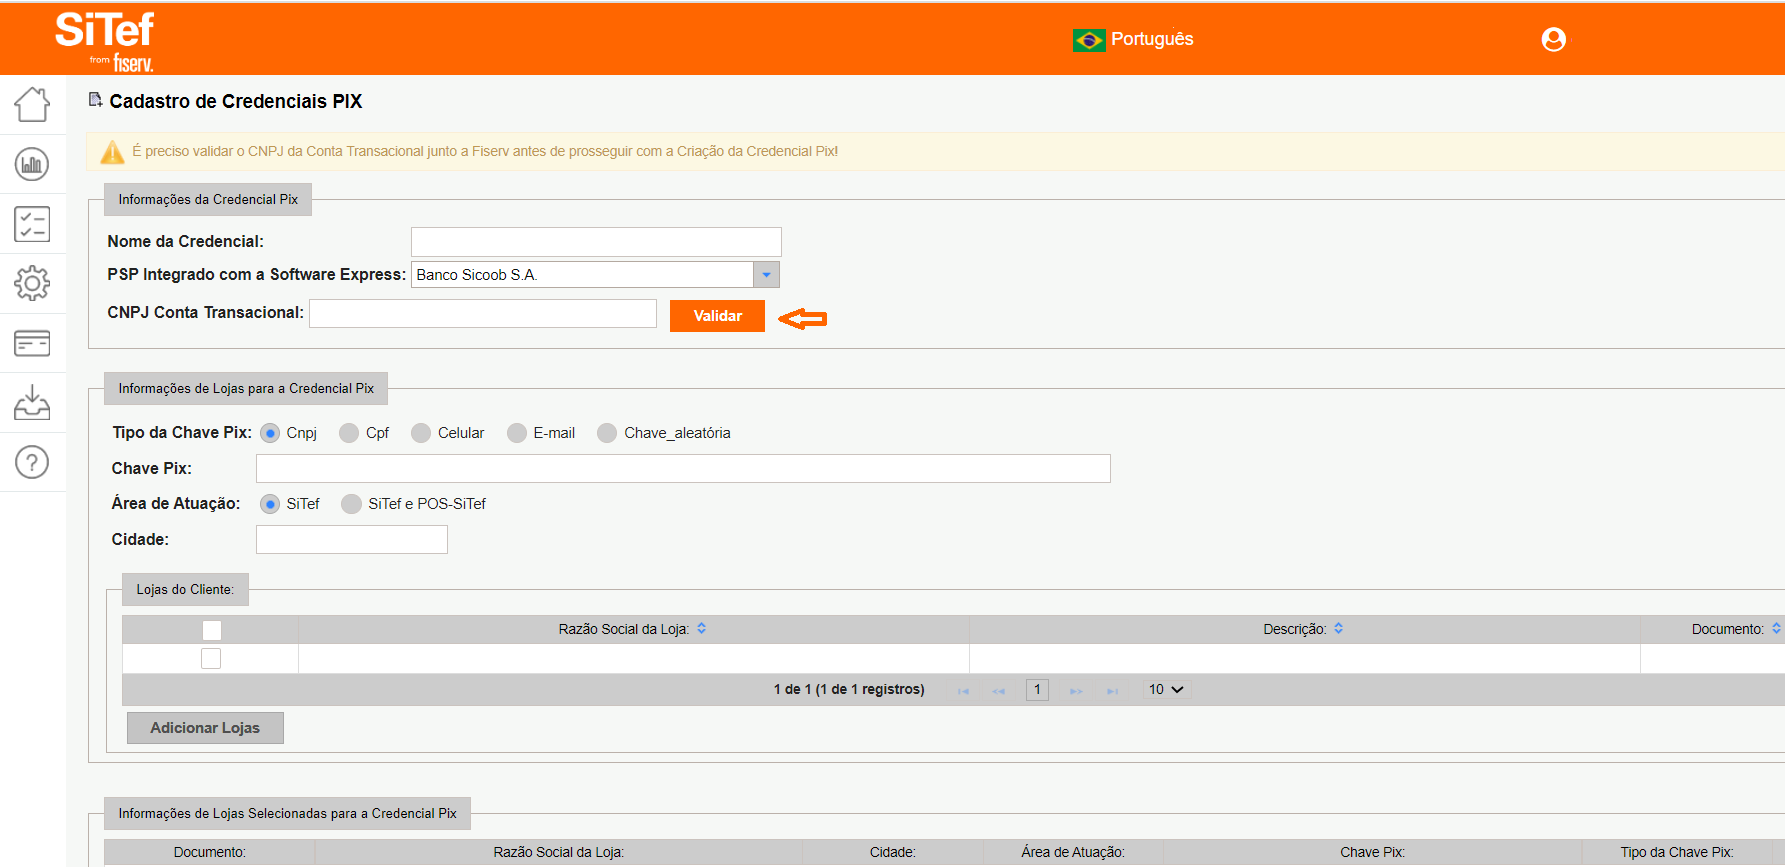The width and height of the screenshot is (1785, 867).
Task: Click the Validar button
Action: click(x=717, y=316)
